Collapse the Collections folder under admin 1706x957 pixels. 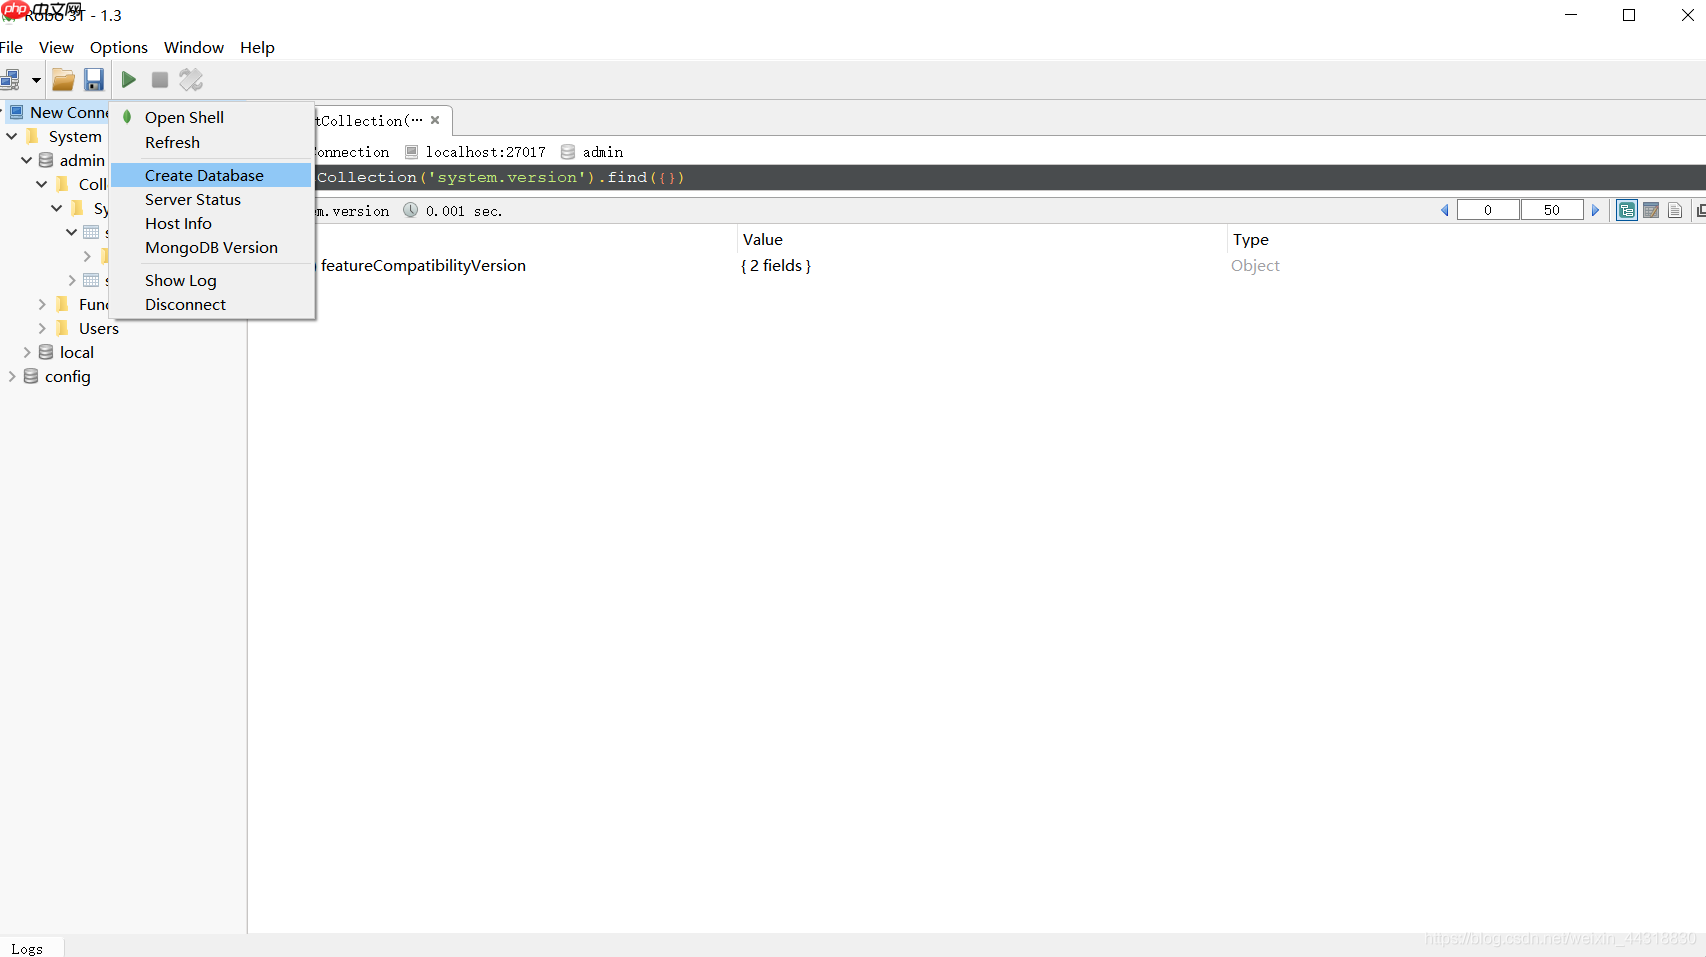pos(42,184)
